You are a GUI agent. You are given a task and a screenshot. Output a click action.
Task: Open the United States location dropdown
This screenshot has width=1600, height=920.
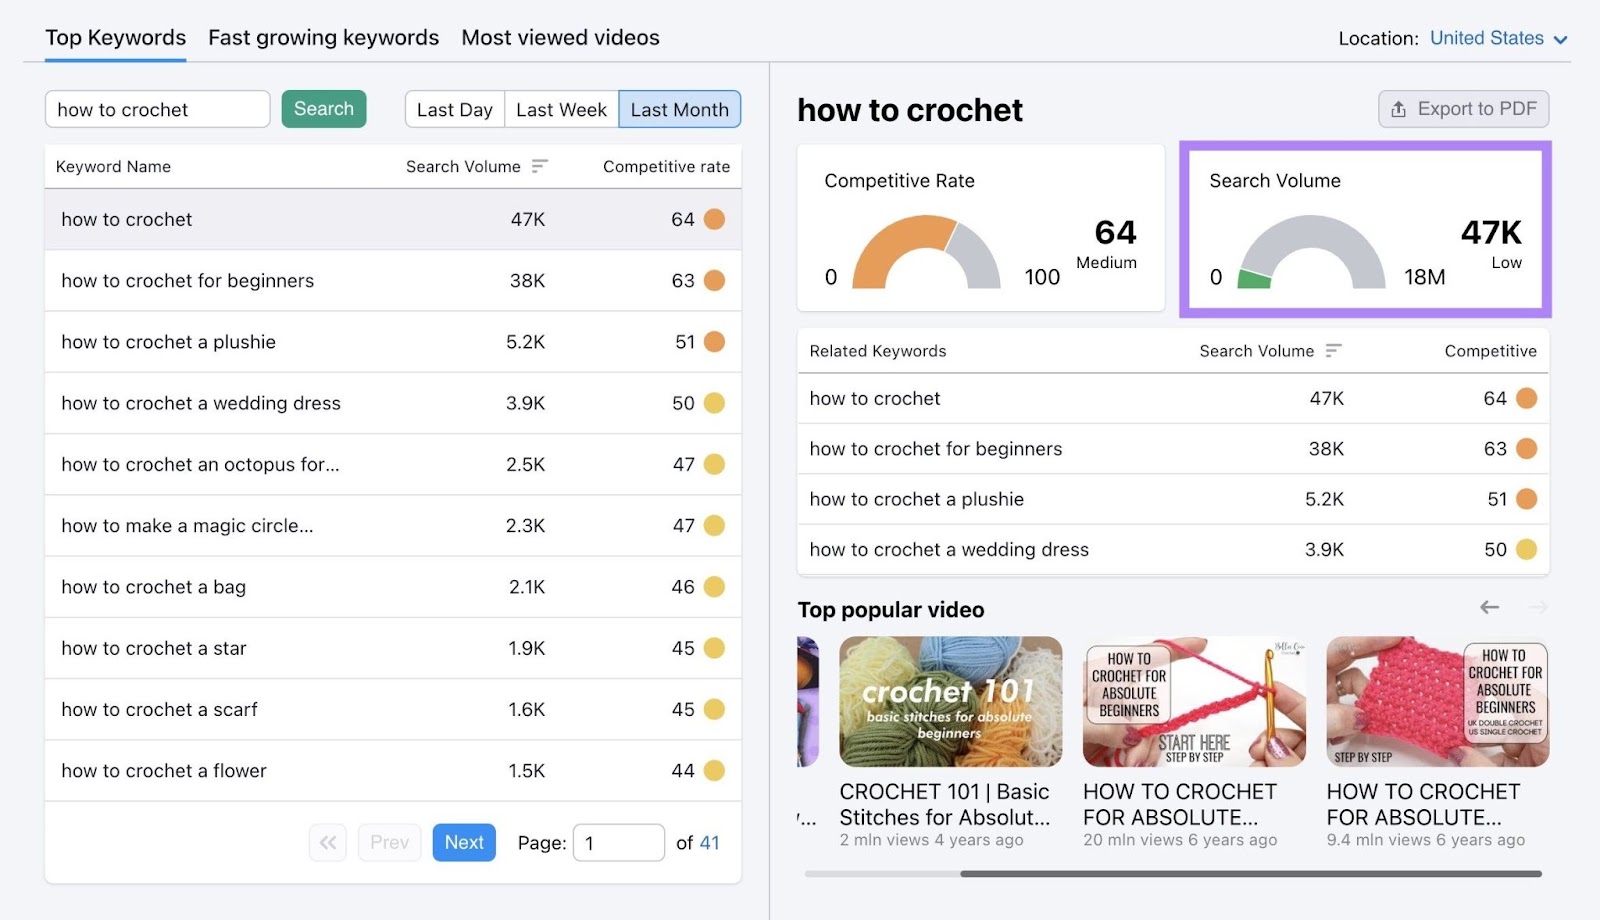tap(1498, 38)
